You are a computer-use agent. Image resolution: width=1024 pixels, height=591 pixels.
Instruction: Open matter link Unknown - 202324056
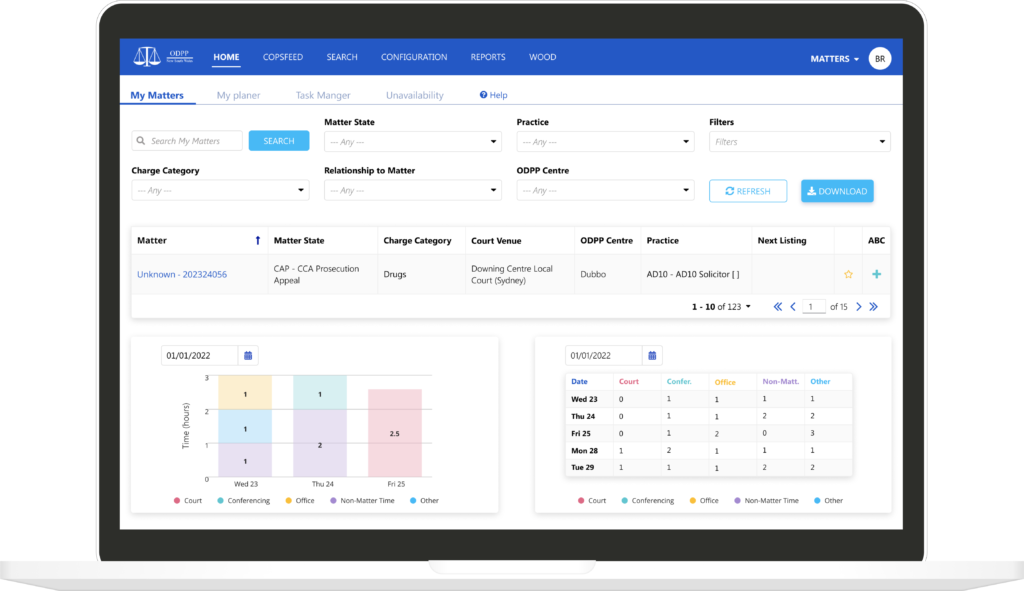182,274
